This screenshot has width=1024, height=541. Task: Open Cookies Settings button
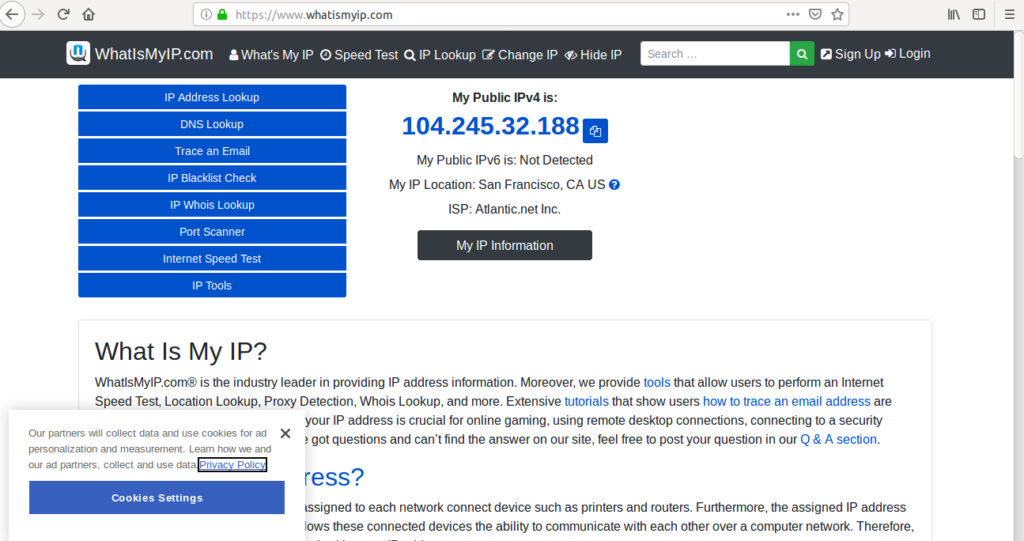coord(157,497)
